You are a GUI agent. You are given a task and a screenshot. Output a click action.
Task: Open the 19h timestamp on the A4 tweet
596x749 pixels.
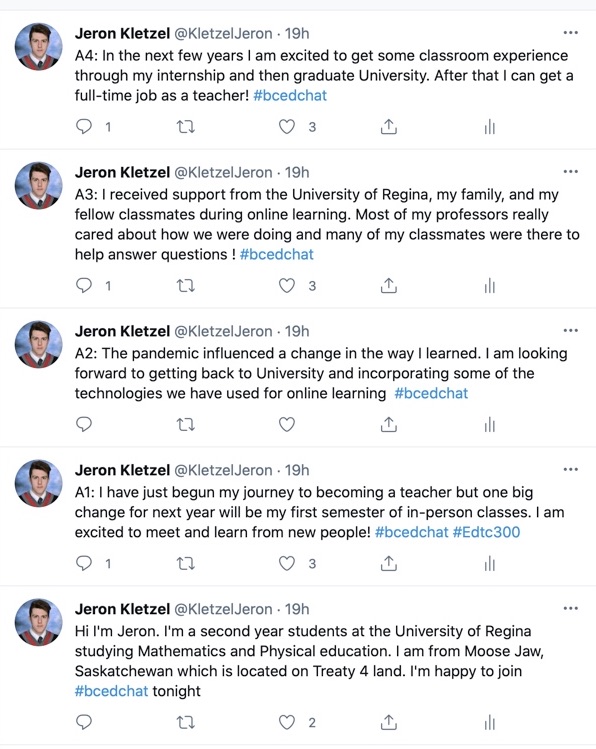point(297,33)
